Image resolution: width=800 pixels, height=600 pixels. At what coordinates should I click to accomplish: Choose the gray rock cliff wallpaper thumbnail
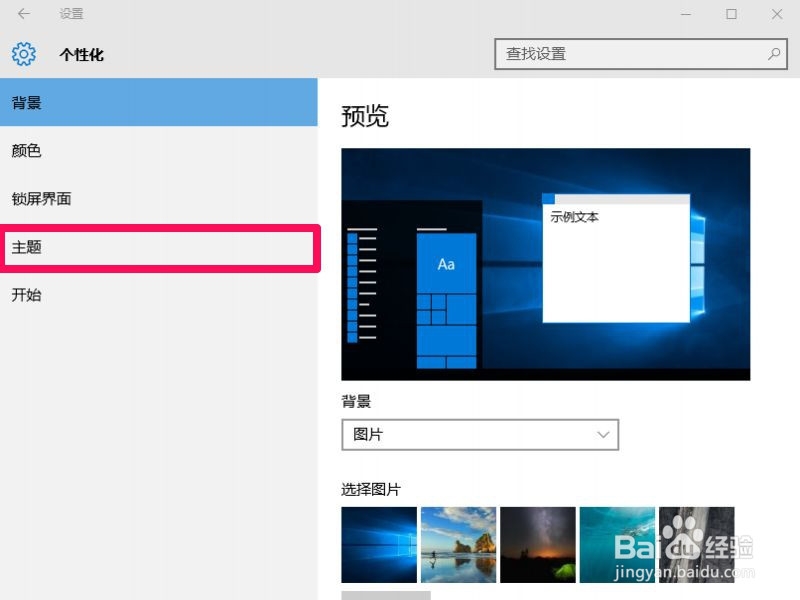tap(696, 544)
